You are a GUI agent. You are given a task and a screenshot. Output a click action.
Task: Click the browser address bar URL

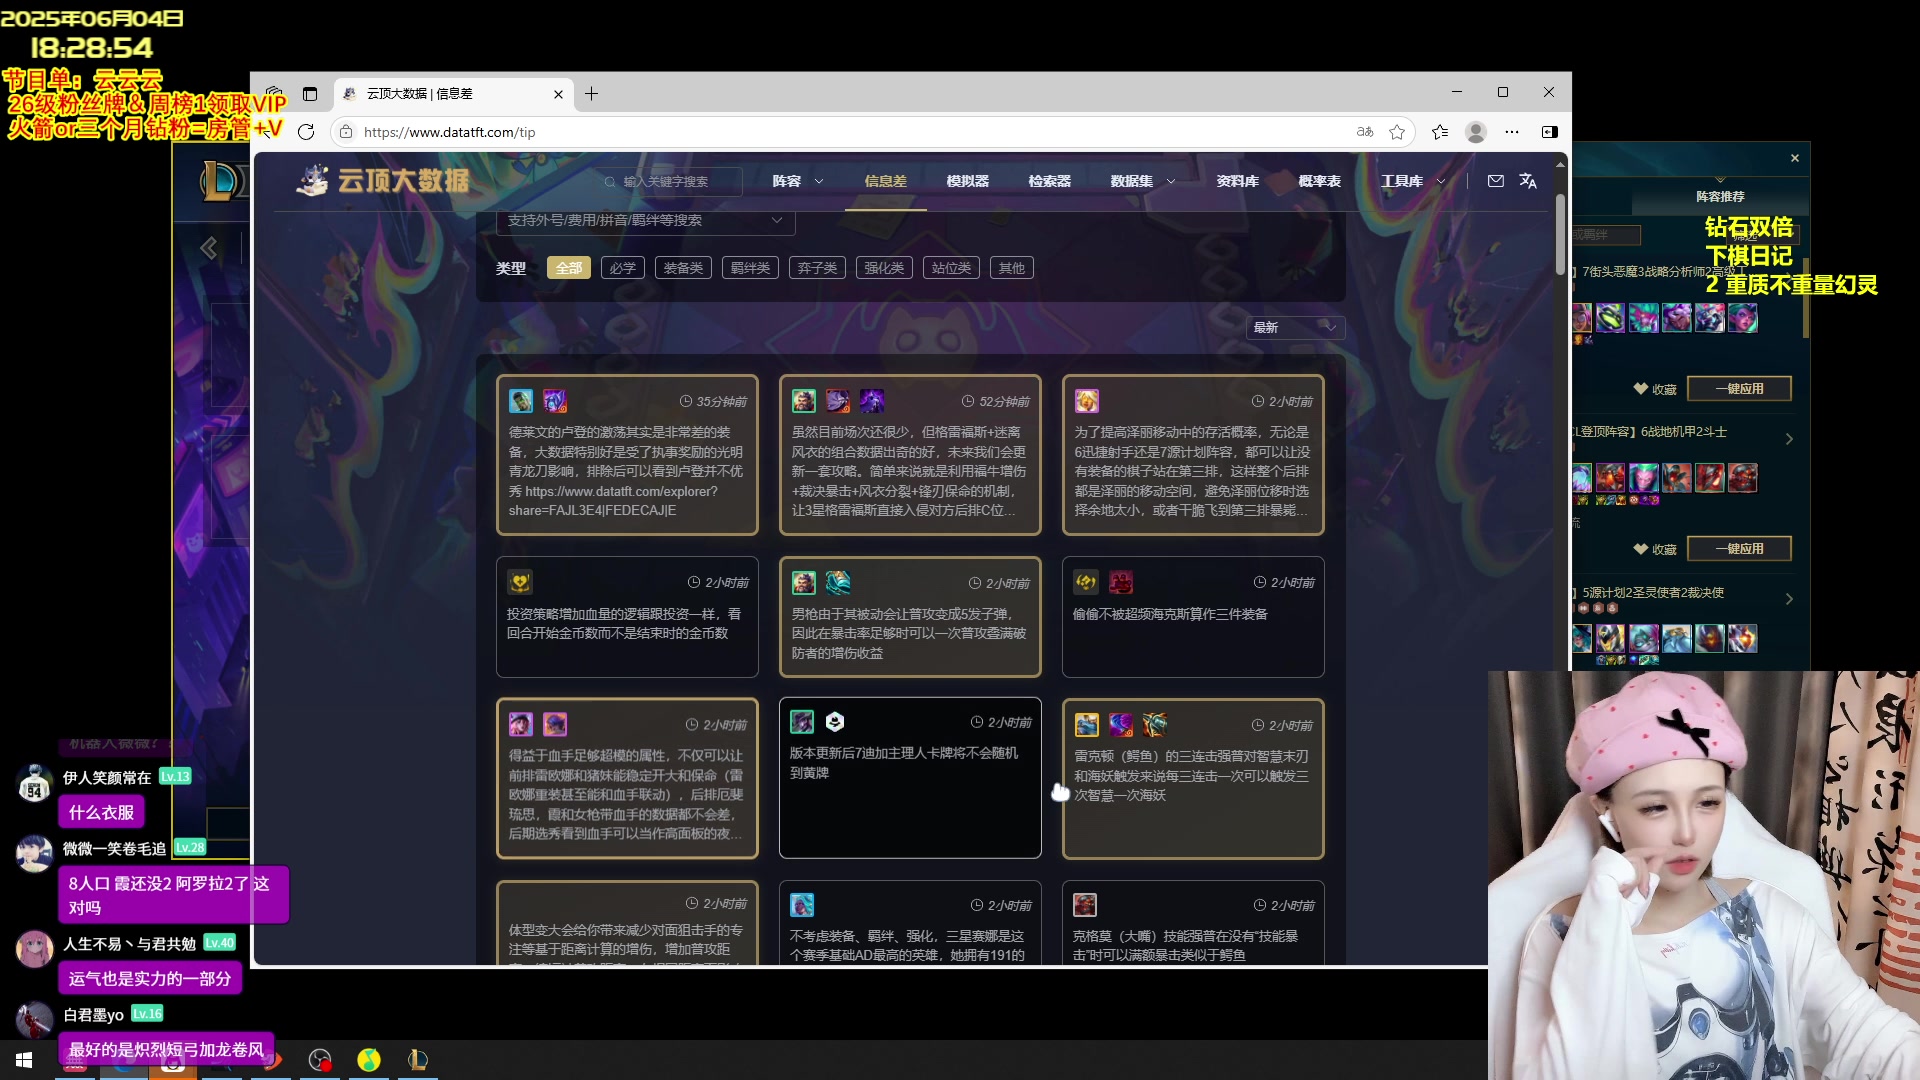[450, 132]
